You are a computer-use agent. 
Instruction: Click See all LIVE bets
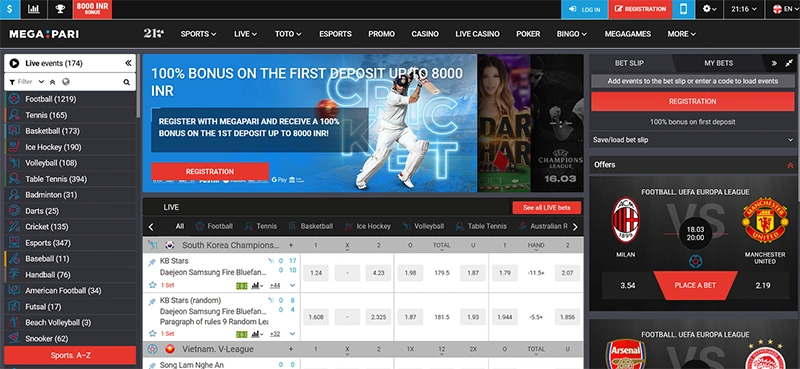pyautogui.click(x=546, y=208)
